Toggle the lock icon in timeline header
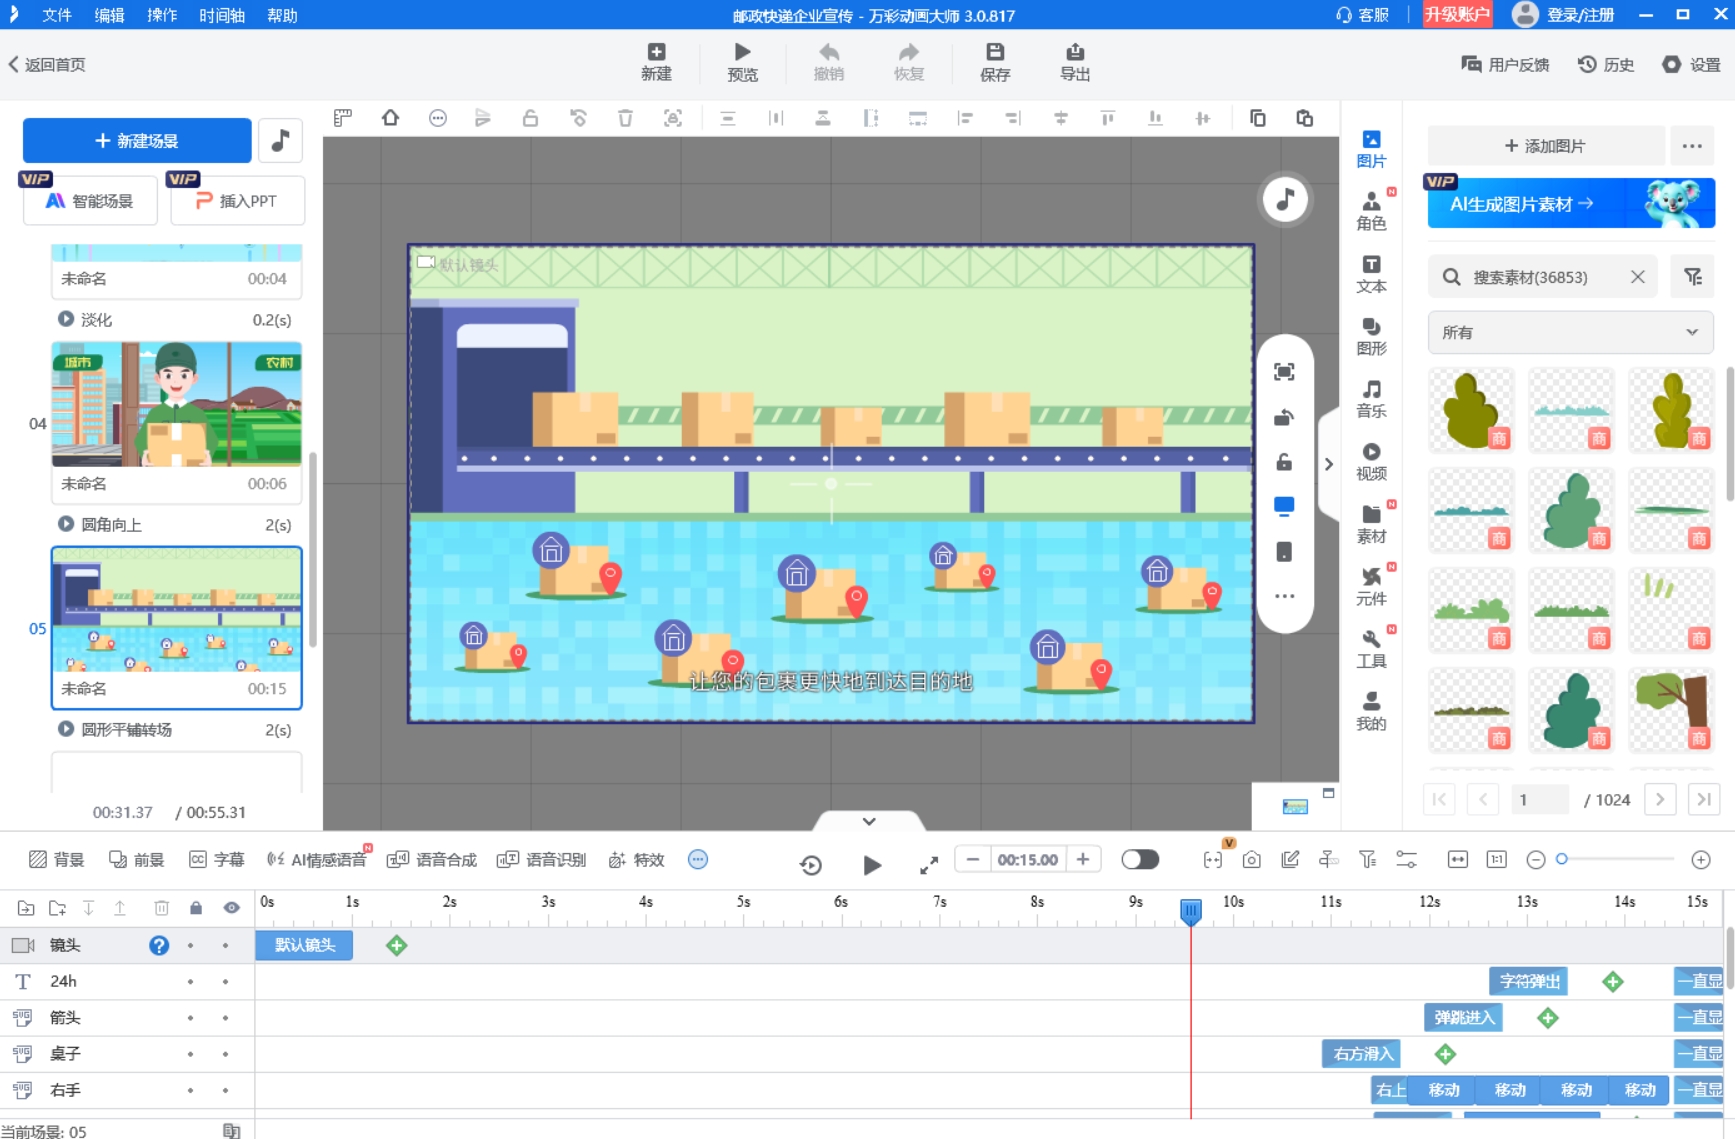 pos(196,908)
